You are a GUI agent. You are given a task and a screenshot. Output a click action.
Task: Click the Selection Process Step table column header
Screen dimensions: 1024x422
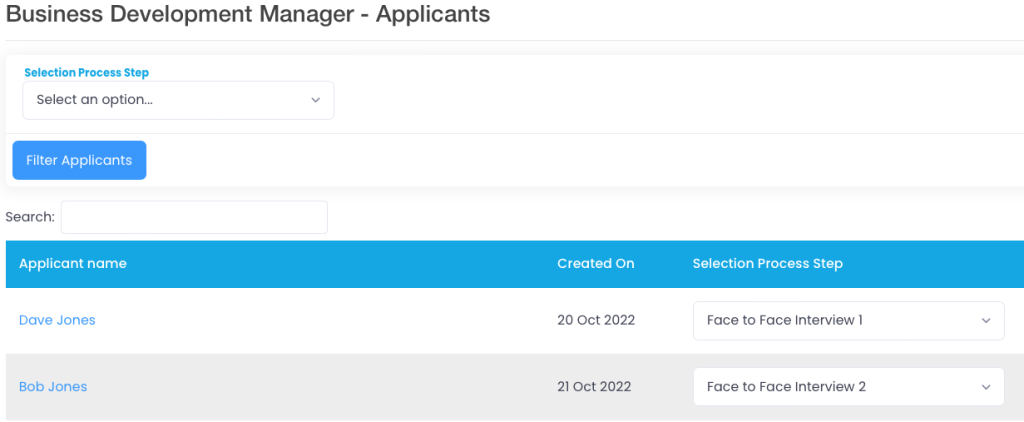767,263
